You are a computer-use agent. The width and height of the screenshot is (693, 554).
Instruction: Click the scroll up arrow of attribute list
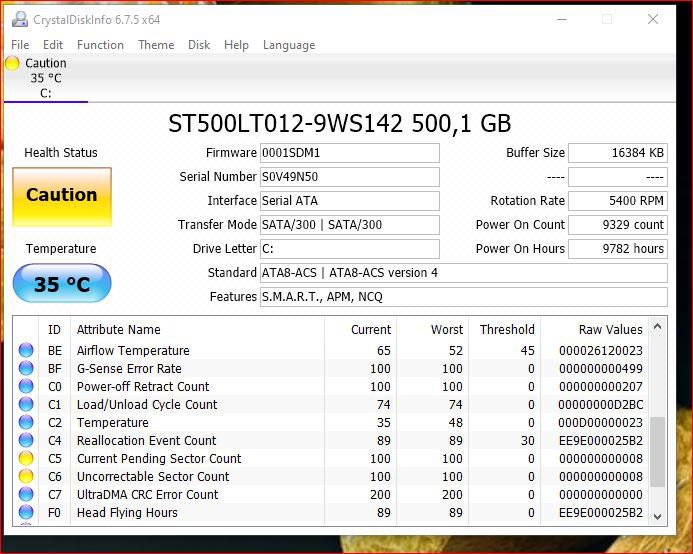[x=657, y=327]
